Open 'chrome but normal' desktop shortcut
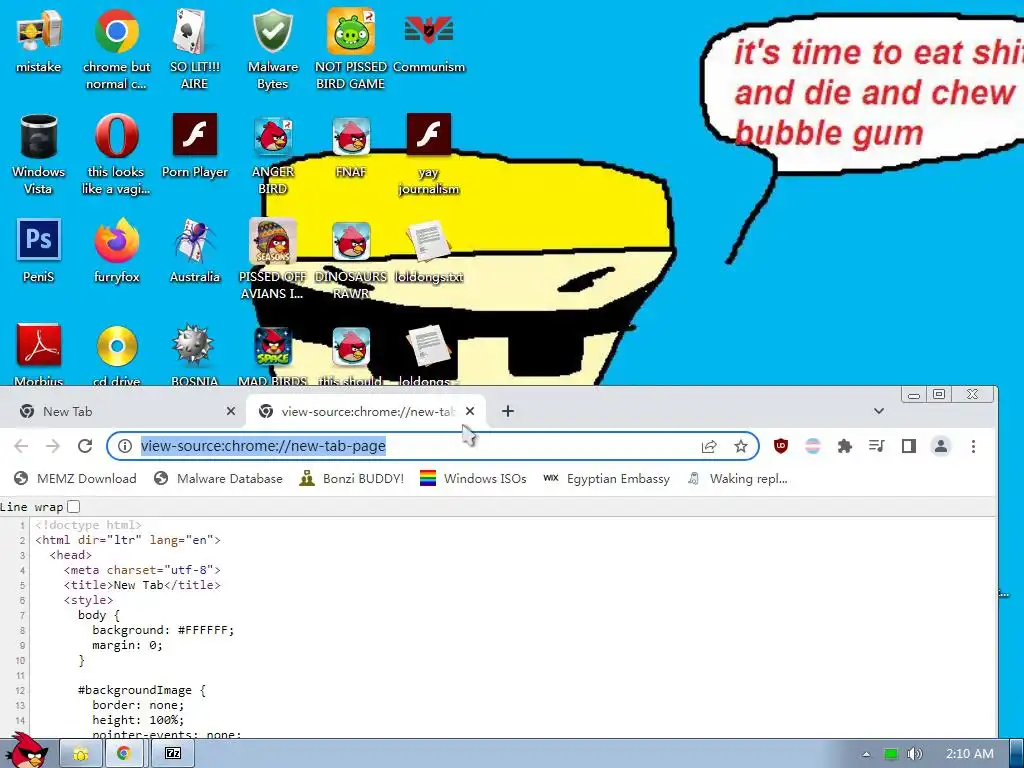Viewport: 1024px width, 768px height. click(116, 49)
